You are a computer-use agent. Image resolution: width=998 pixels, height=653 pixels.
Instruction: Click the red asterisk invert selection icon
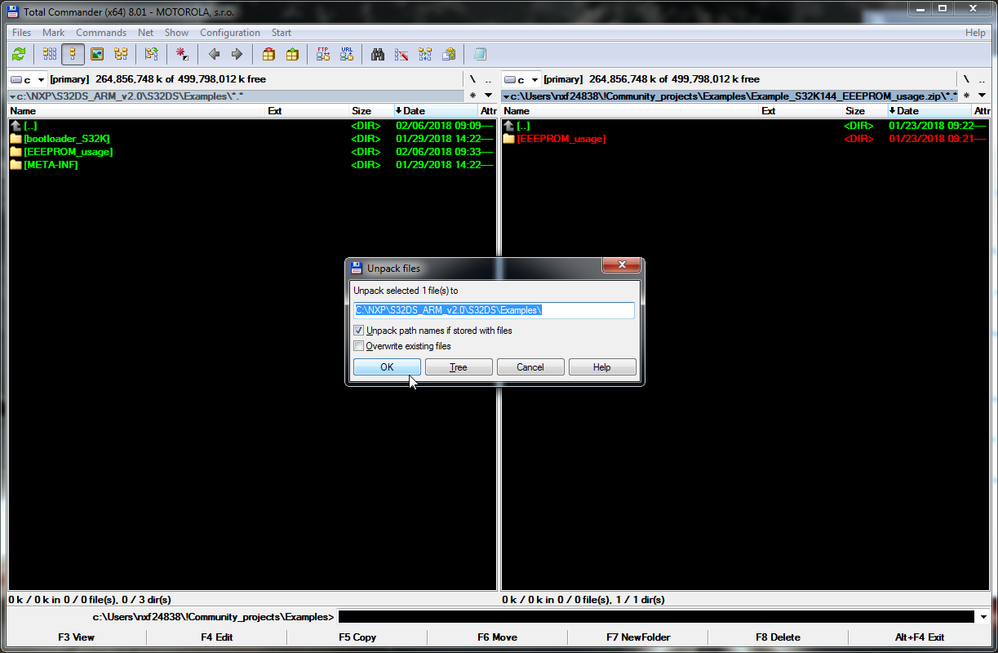click(182, 54)
